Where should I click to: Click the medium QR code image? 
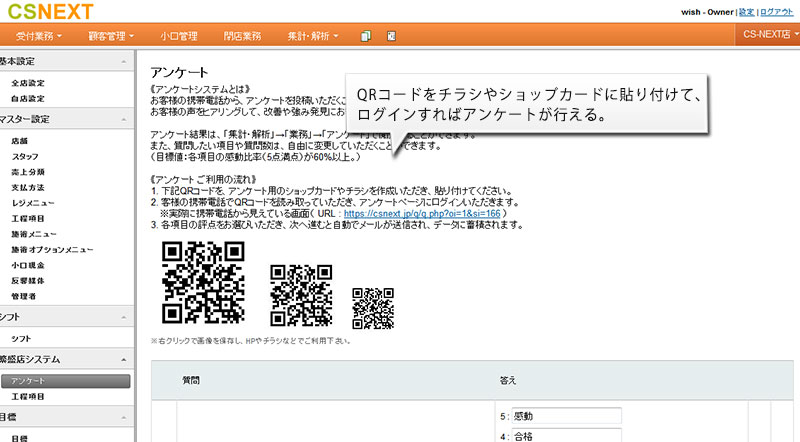301,295
